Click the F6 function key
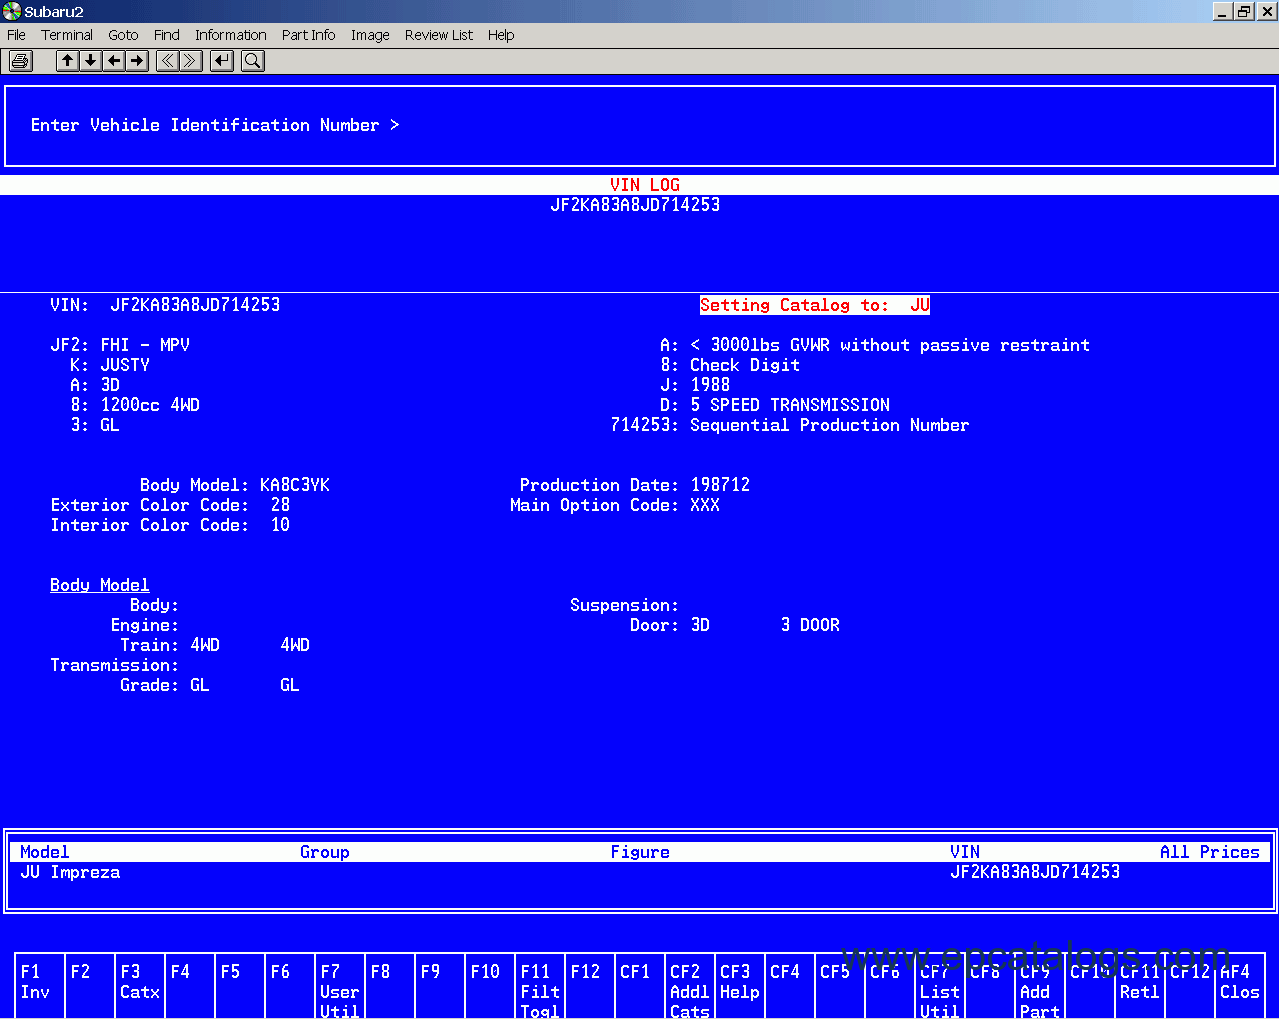This screenshot has height=1019, width=1279. click(290, 986)
